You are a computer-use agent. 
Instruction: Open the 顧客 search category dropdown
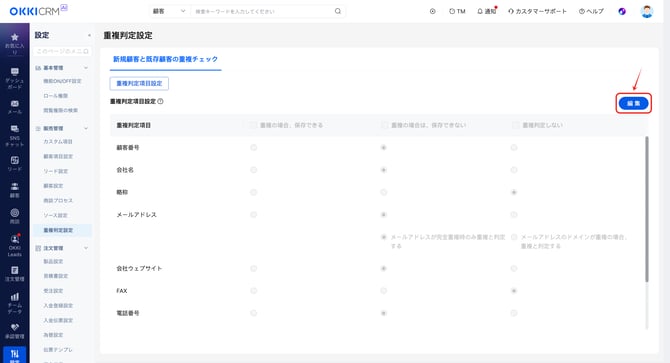point(169,12)
